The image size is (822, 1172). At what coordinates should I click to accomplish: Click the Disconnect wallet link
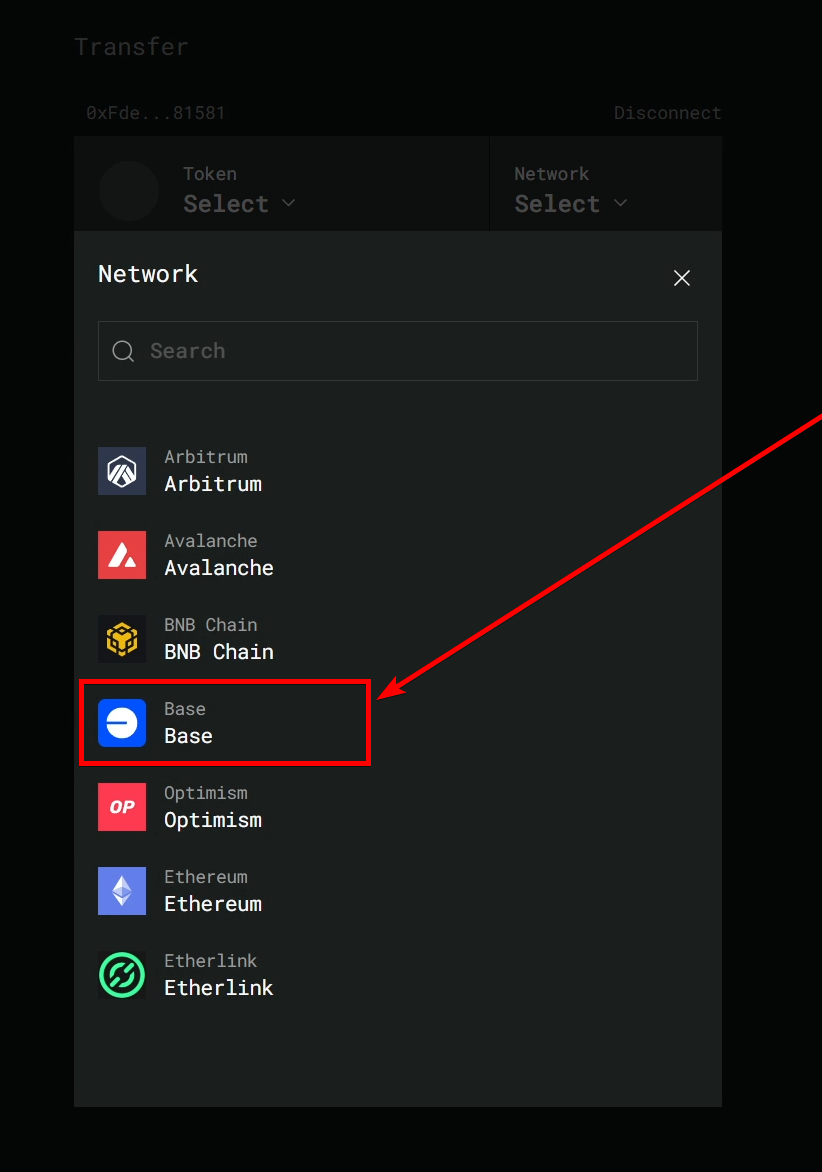pyautogui.click(x=667, y=113)
